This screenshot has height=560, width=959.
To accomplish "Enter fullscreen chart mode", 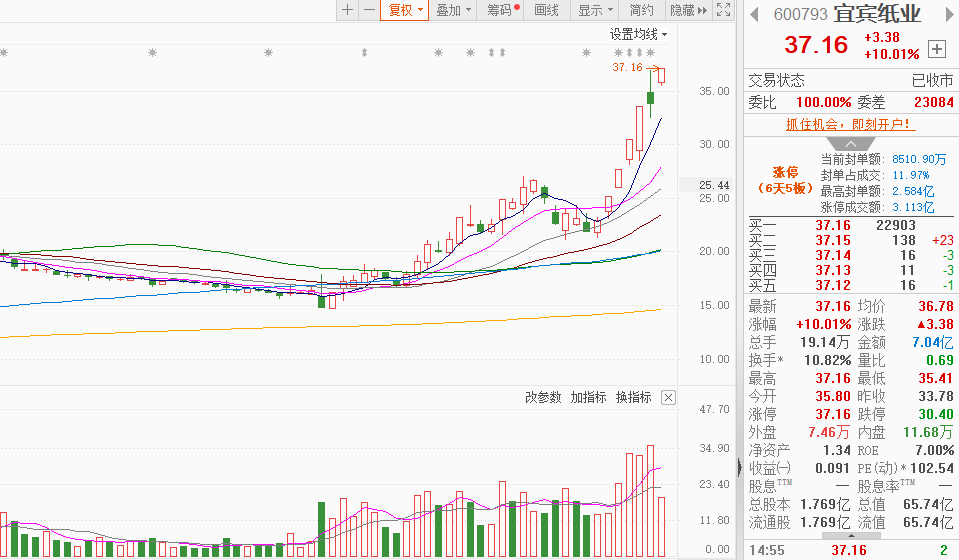I will (723, 10).
